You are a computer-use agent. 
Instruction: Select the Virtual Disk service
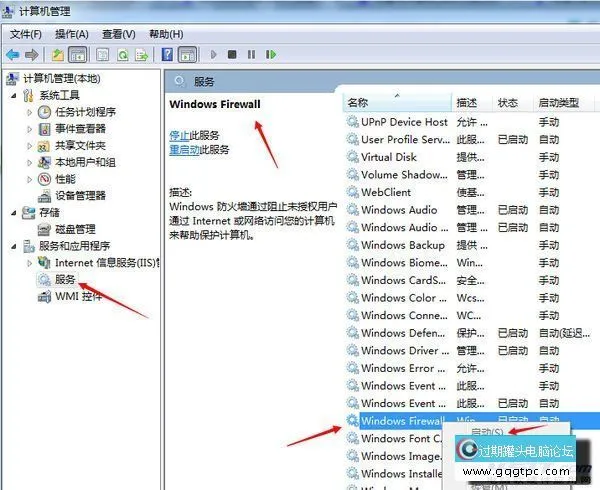472,157
